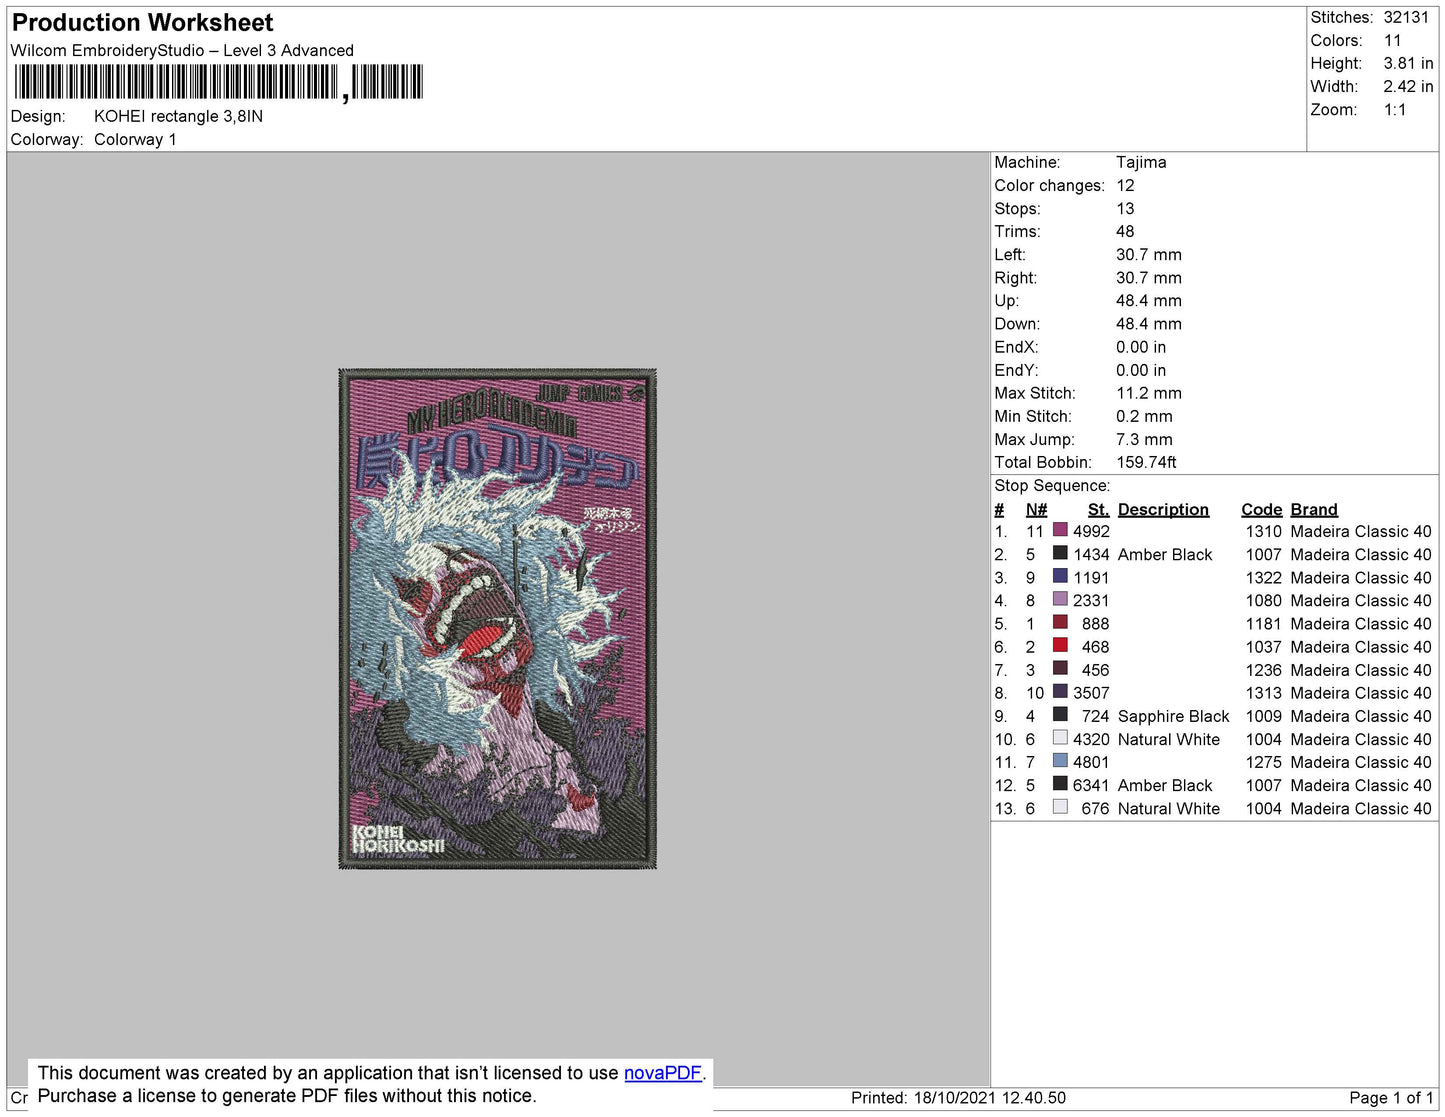Click the novaPDF hyperlink

pos(663,1073)
